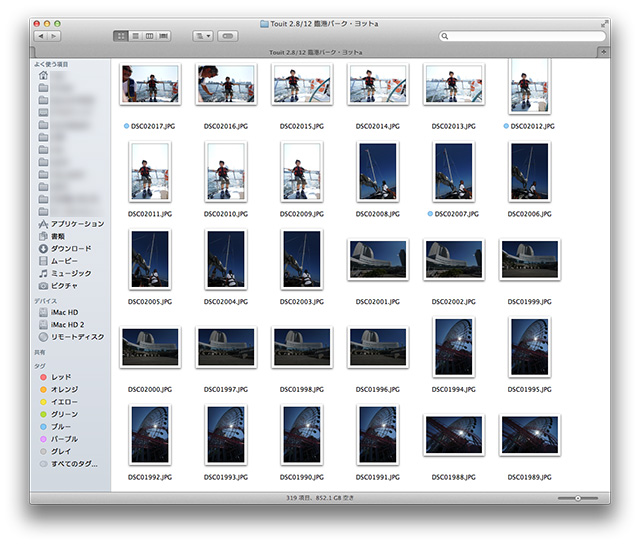The width and height of the screenshot is (640, 545).
Task: Filter by オレンジ tag
Action: click(x=59, y=389)
